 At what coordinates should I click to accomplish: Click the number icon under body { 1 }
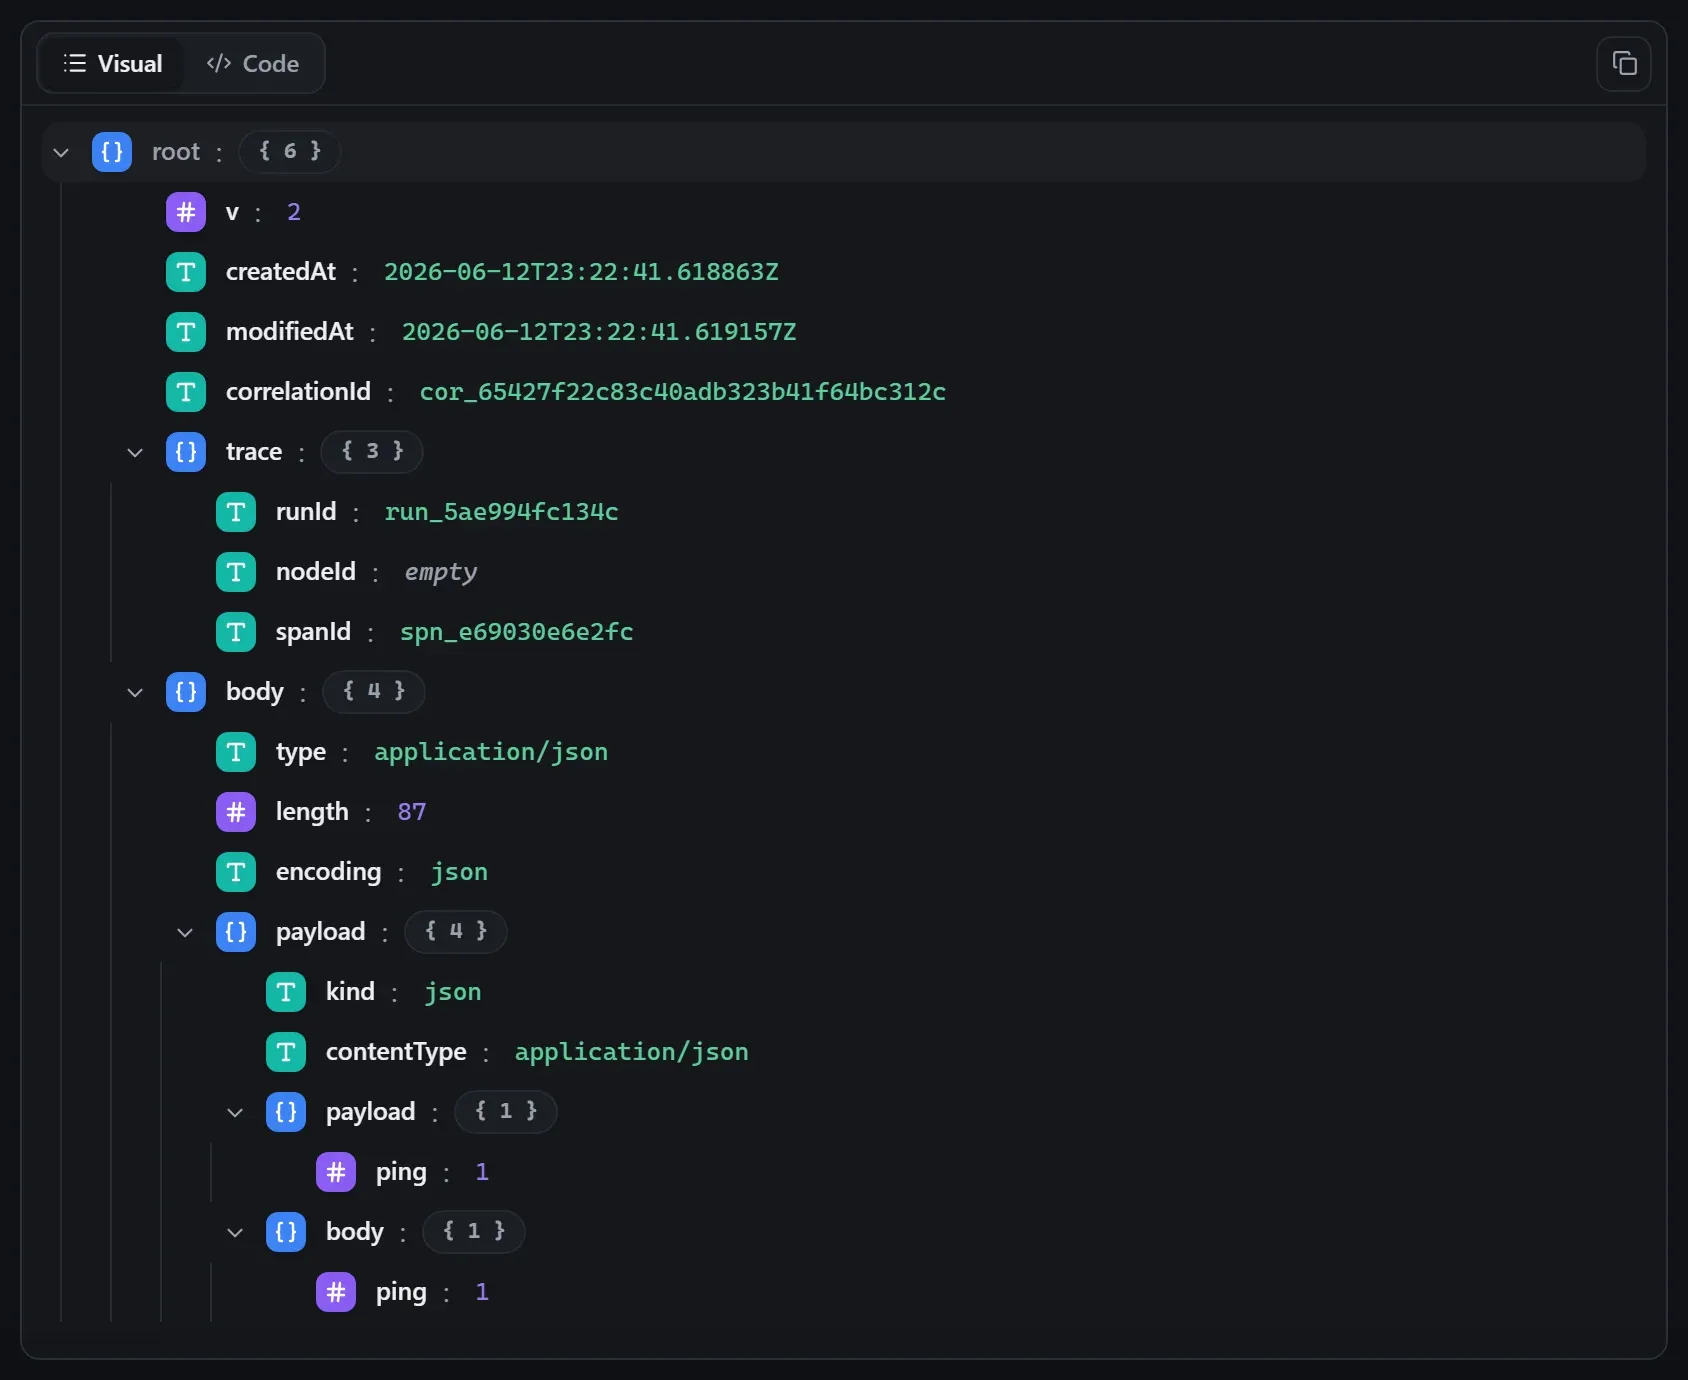(x=336, y=1292)
